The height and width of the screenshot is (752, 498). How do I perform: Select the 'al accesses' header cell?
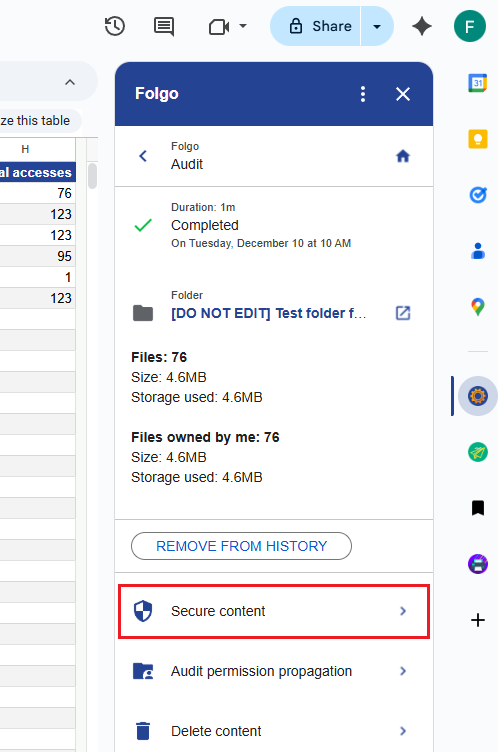(37, 172)
